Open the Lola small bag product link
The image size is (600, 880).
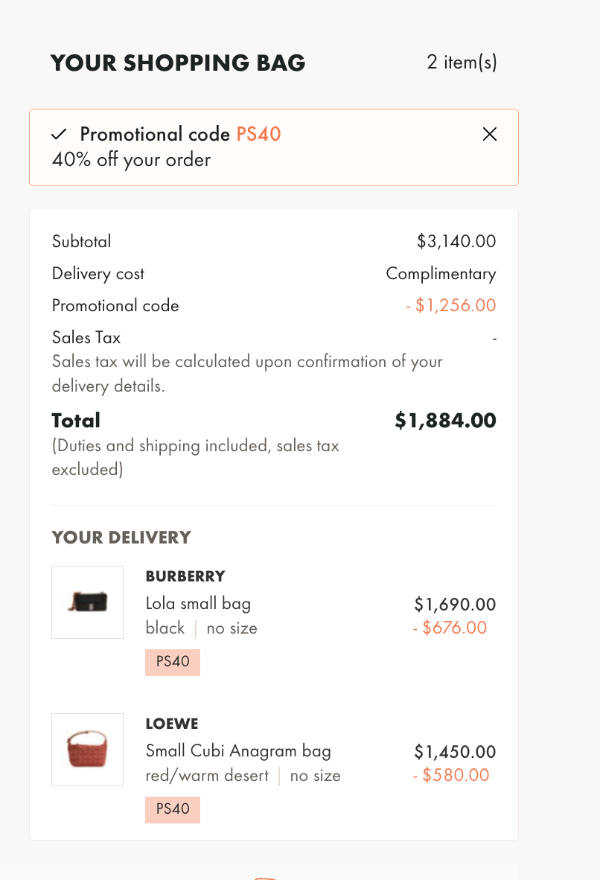[x=198, y=604]
